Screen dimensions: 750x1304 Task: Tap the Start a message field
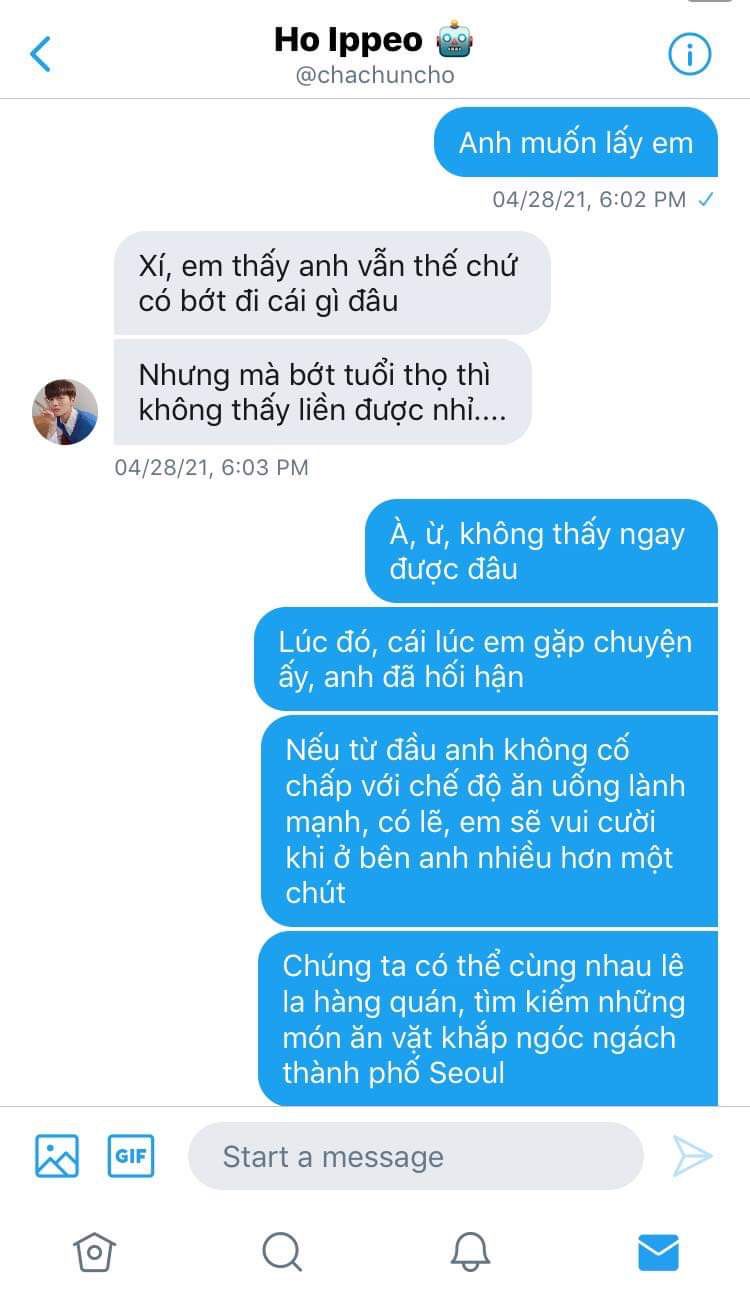(415, 1156)
